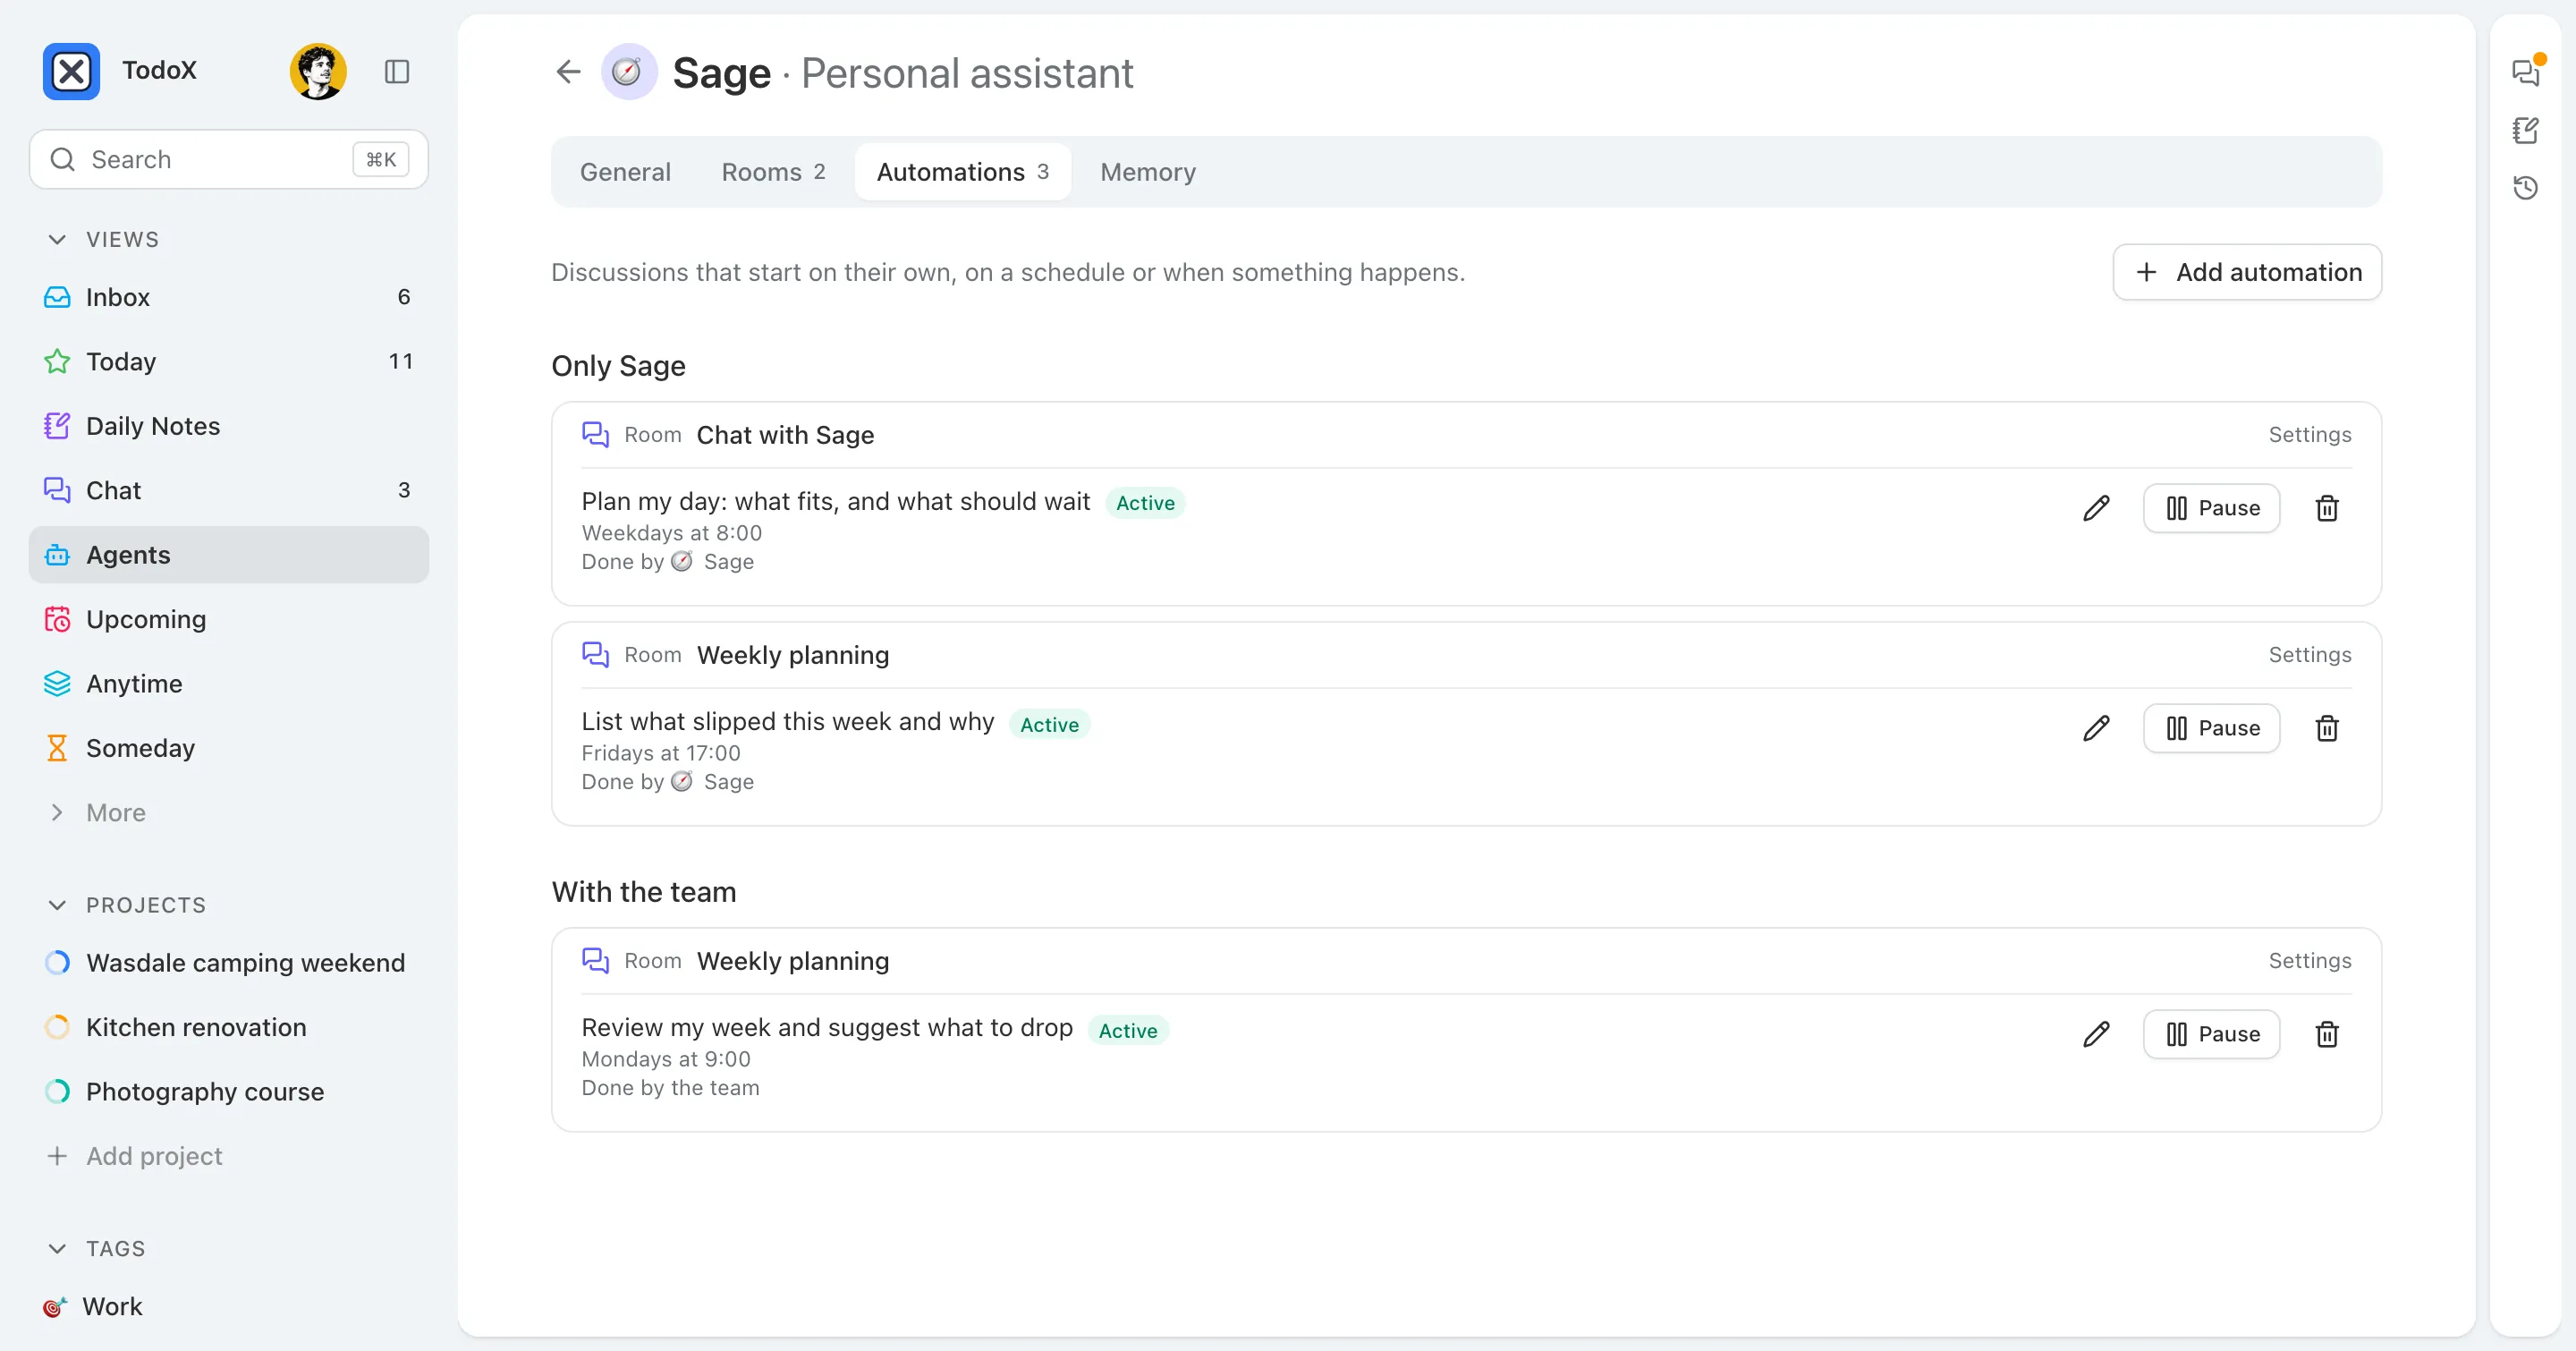2576x1351 pixels.
Task: Open the notes icon in right rail
Action: tap(2526, 130)
